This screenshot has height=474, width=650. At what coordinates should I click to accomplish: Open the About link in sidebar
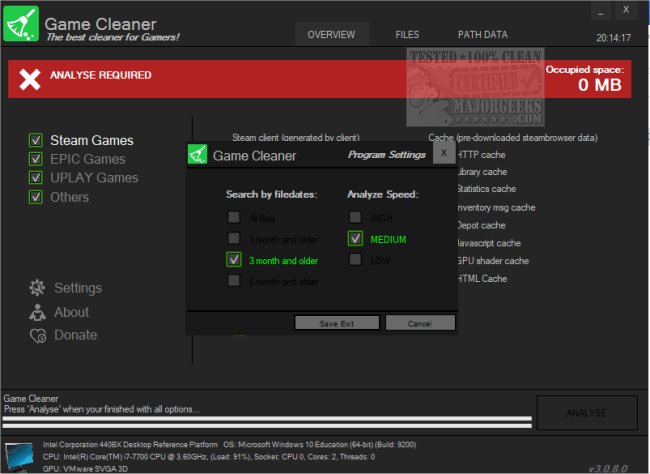pyautogui.click(x=71, y=312)
